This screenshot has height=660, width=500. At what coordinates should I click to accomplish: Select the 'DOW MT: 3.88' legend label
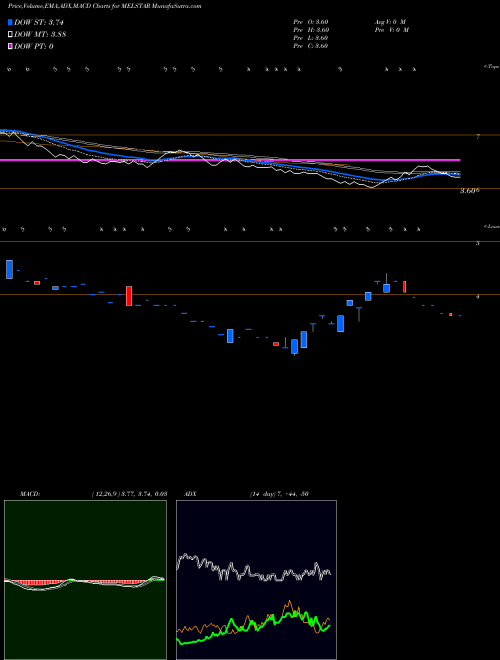40,34
